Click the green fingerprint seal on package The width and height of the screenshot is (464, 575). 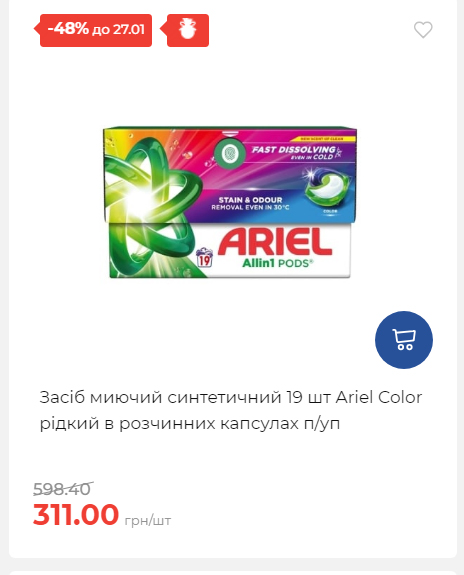tap(229, 153)
